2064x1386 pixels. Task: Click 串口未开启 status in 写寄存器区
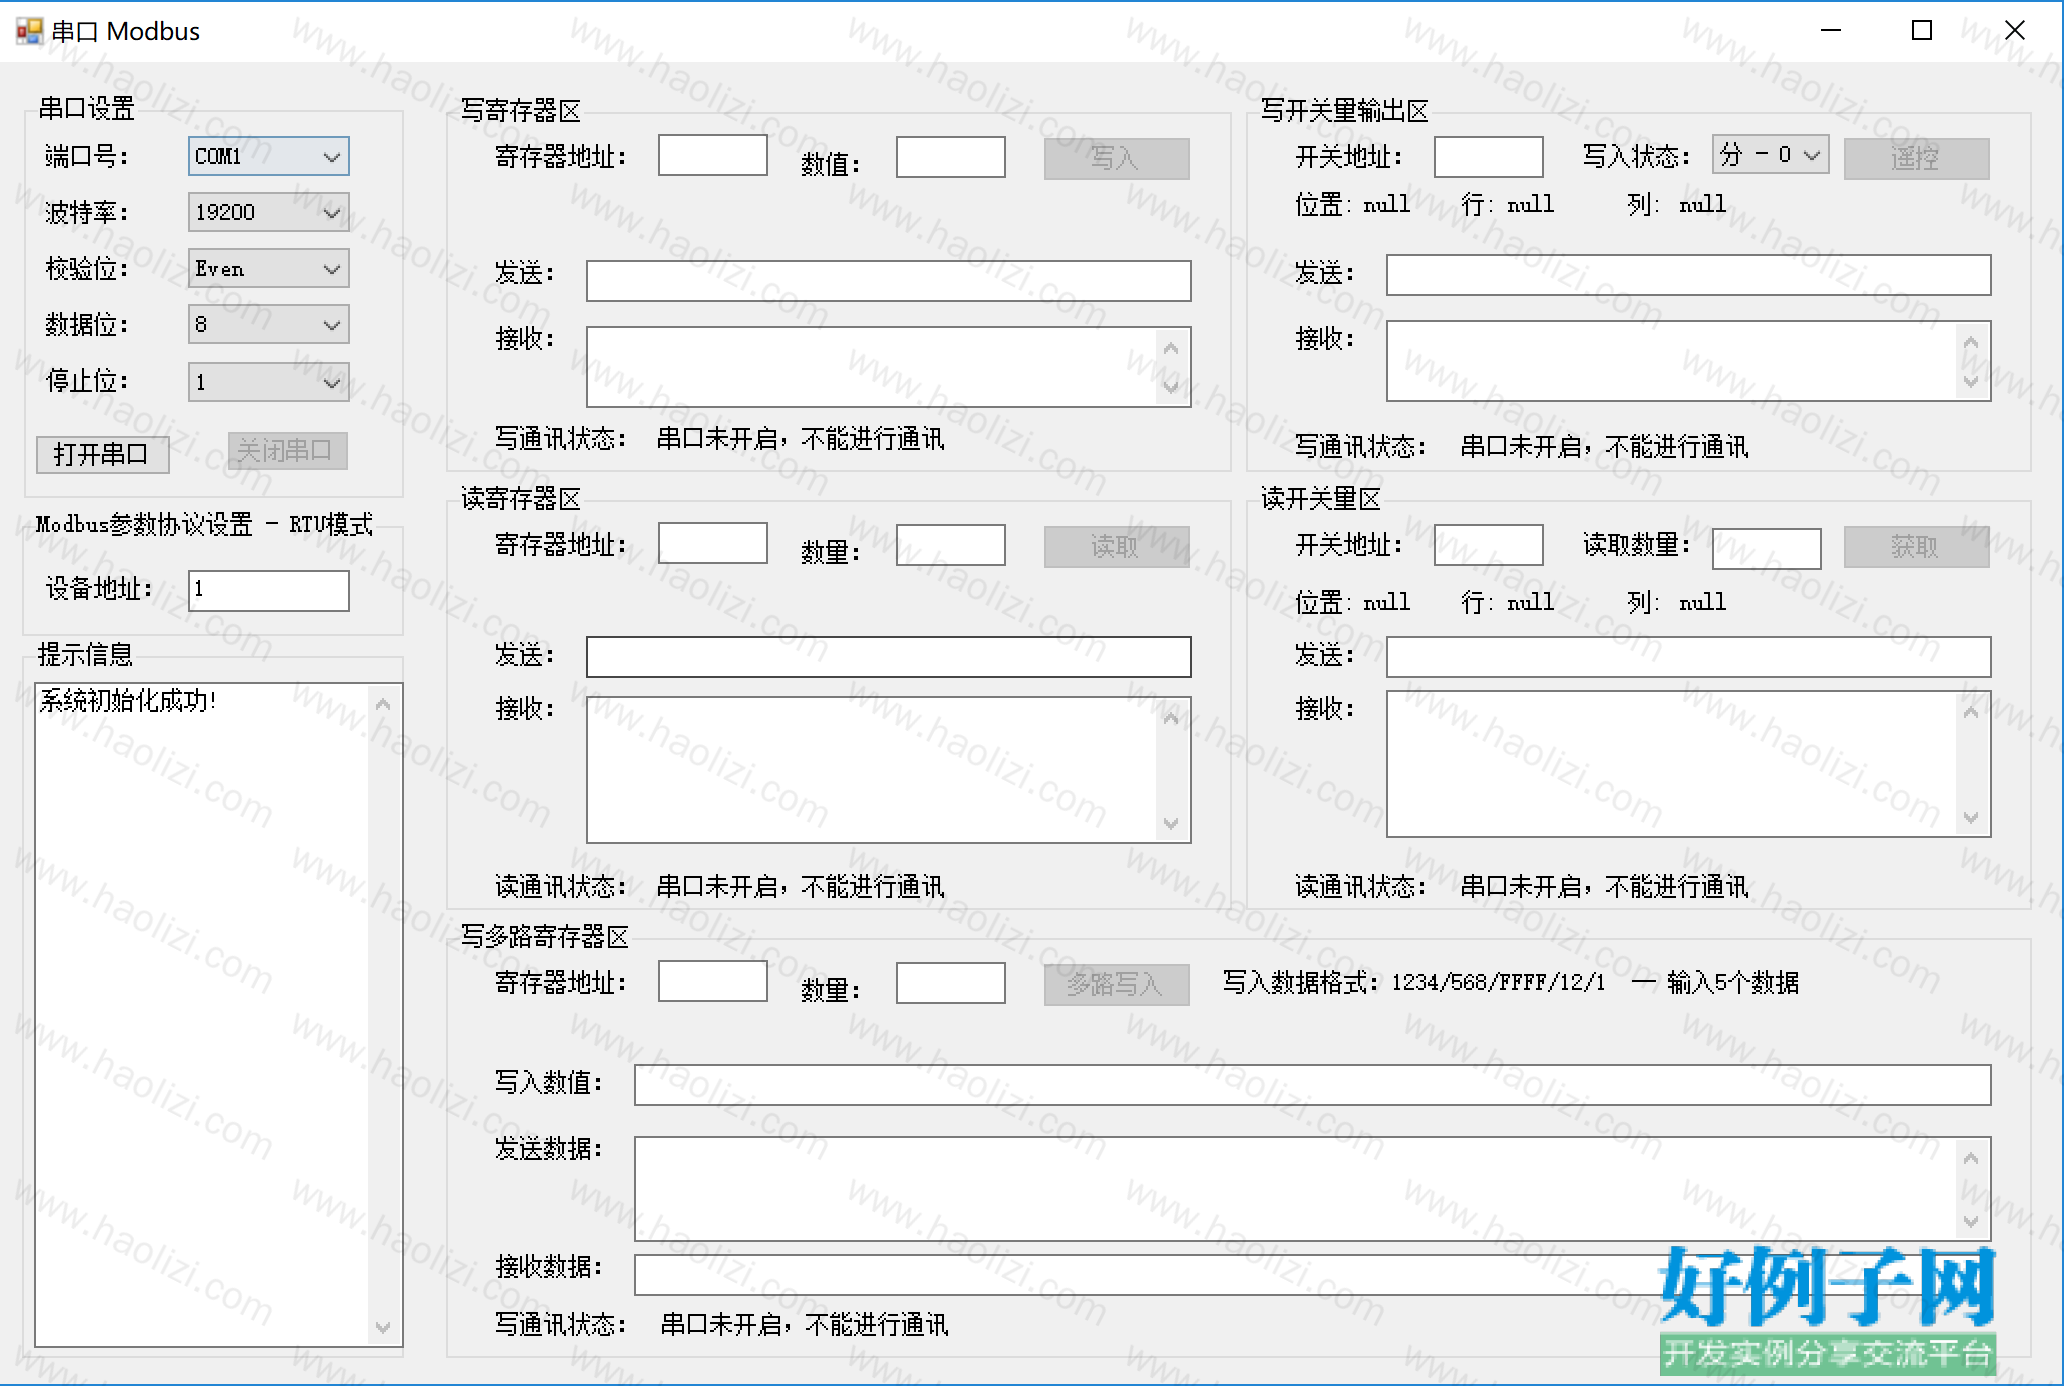click(800, 439)
